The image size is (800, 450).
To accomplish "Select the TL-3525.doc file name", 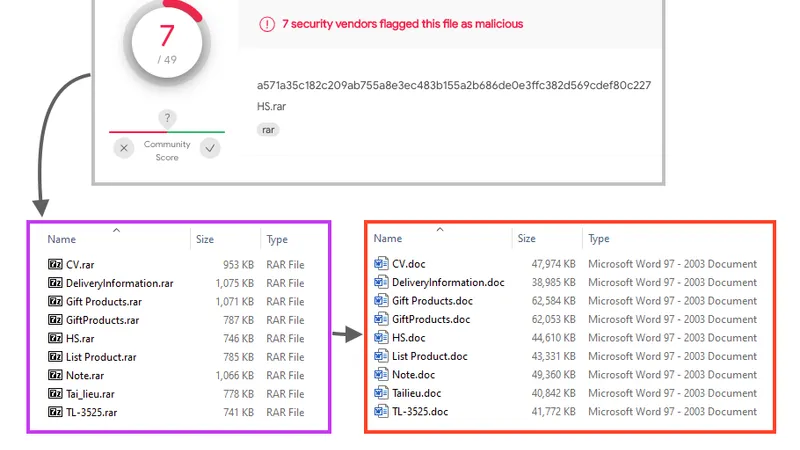I will 420,411.
